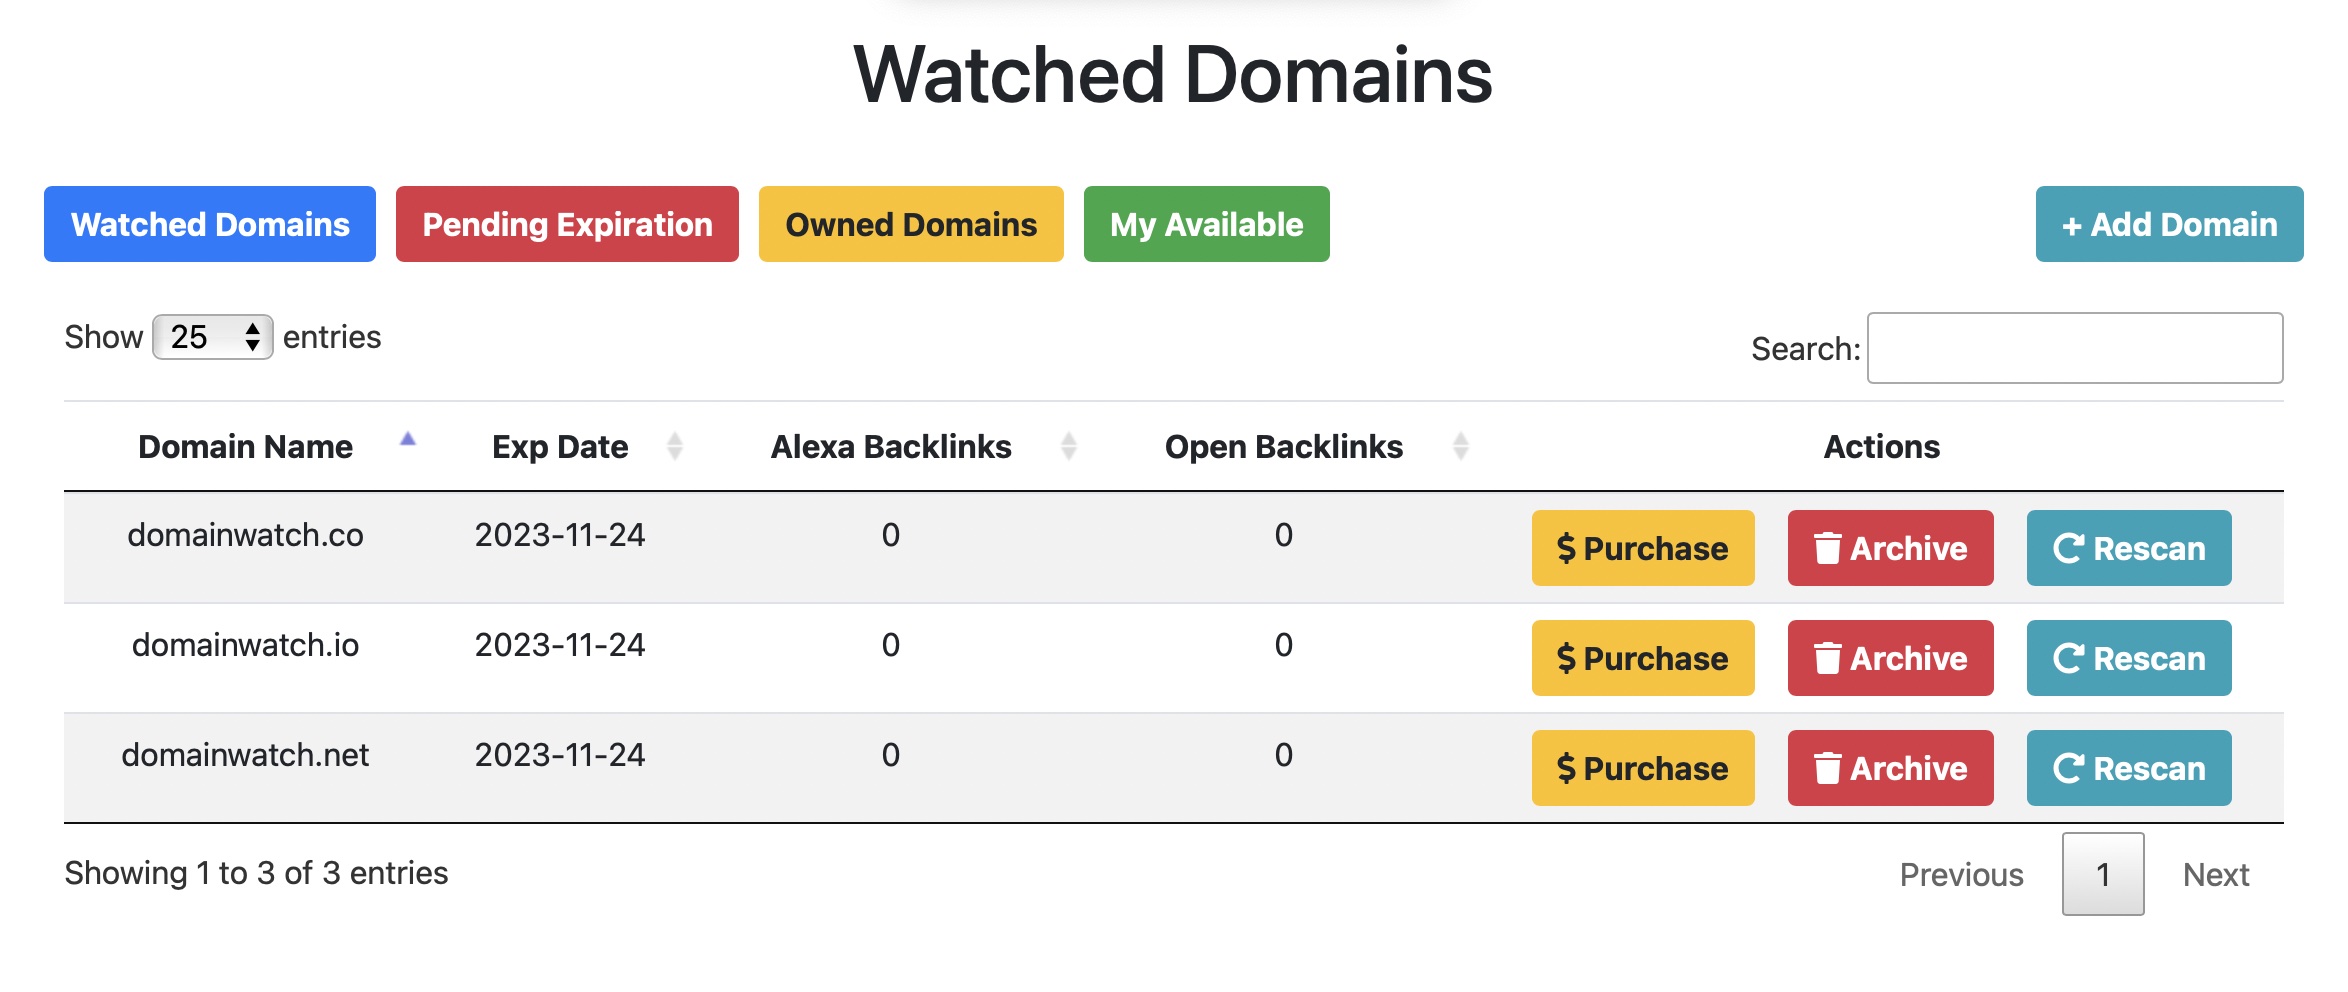Purchase the domainwatch.io domain
The width and height of the screenshot is (2348, 992).
pyautogui.click(x=1642, y=658)
